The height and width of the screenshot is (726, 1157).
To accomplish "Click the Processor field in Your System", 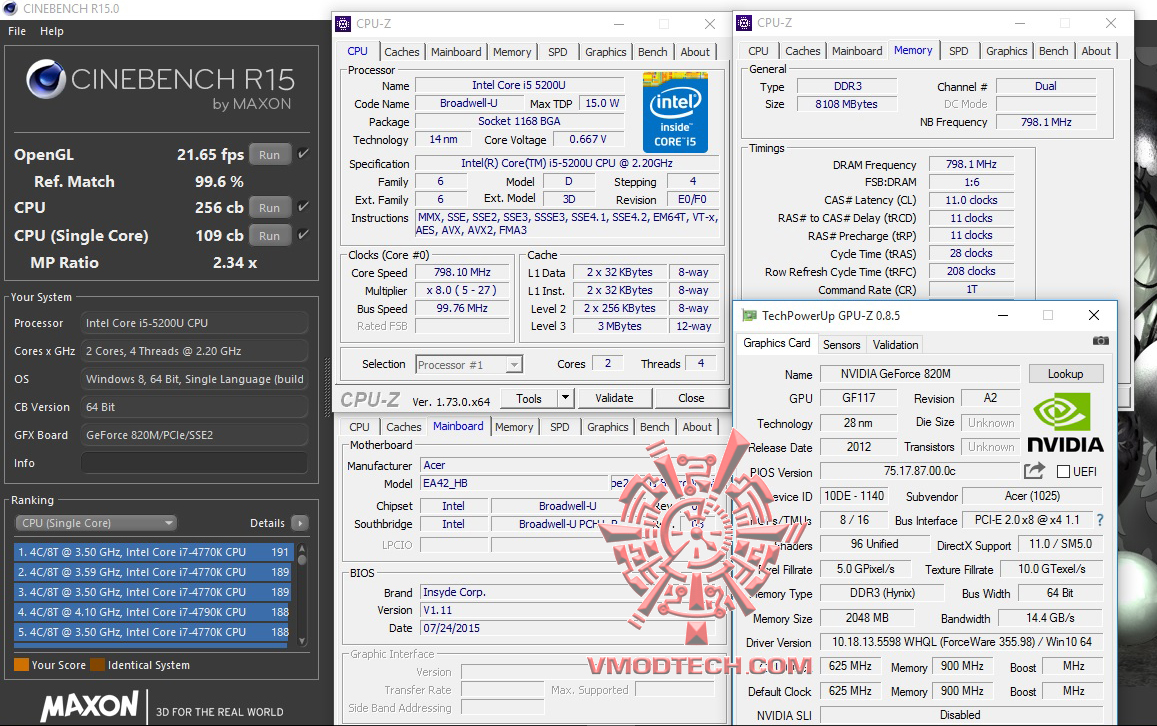I will coord(194,323).
